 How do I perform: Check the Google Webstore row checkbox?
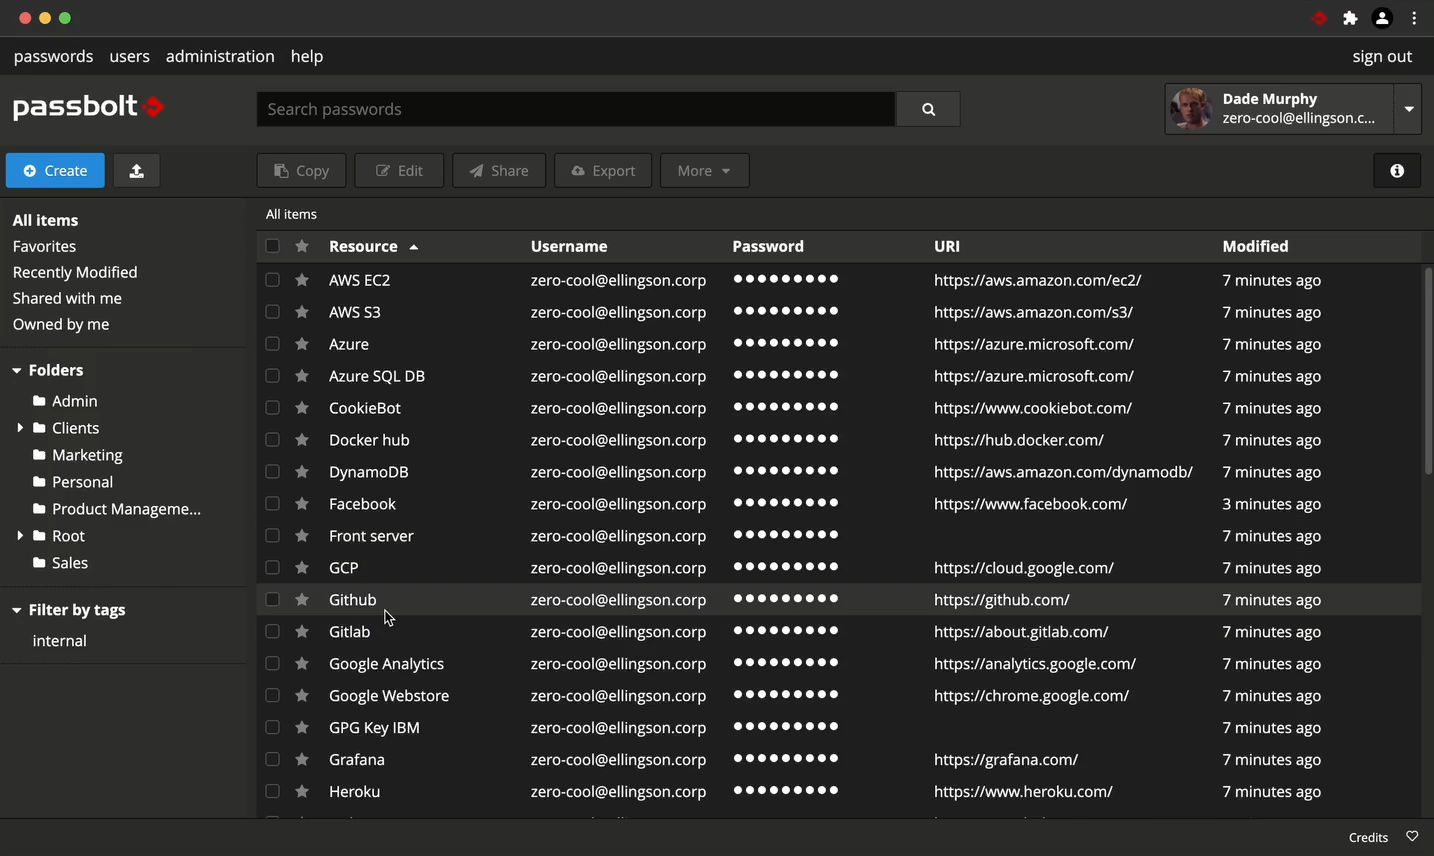(x=272, y=696)
